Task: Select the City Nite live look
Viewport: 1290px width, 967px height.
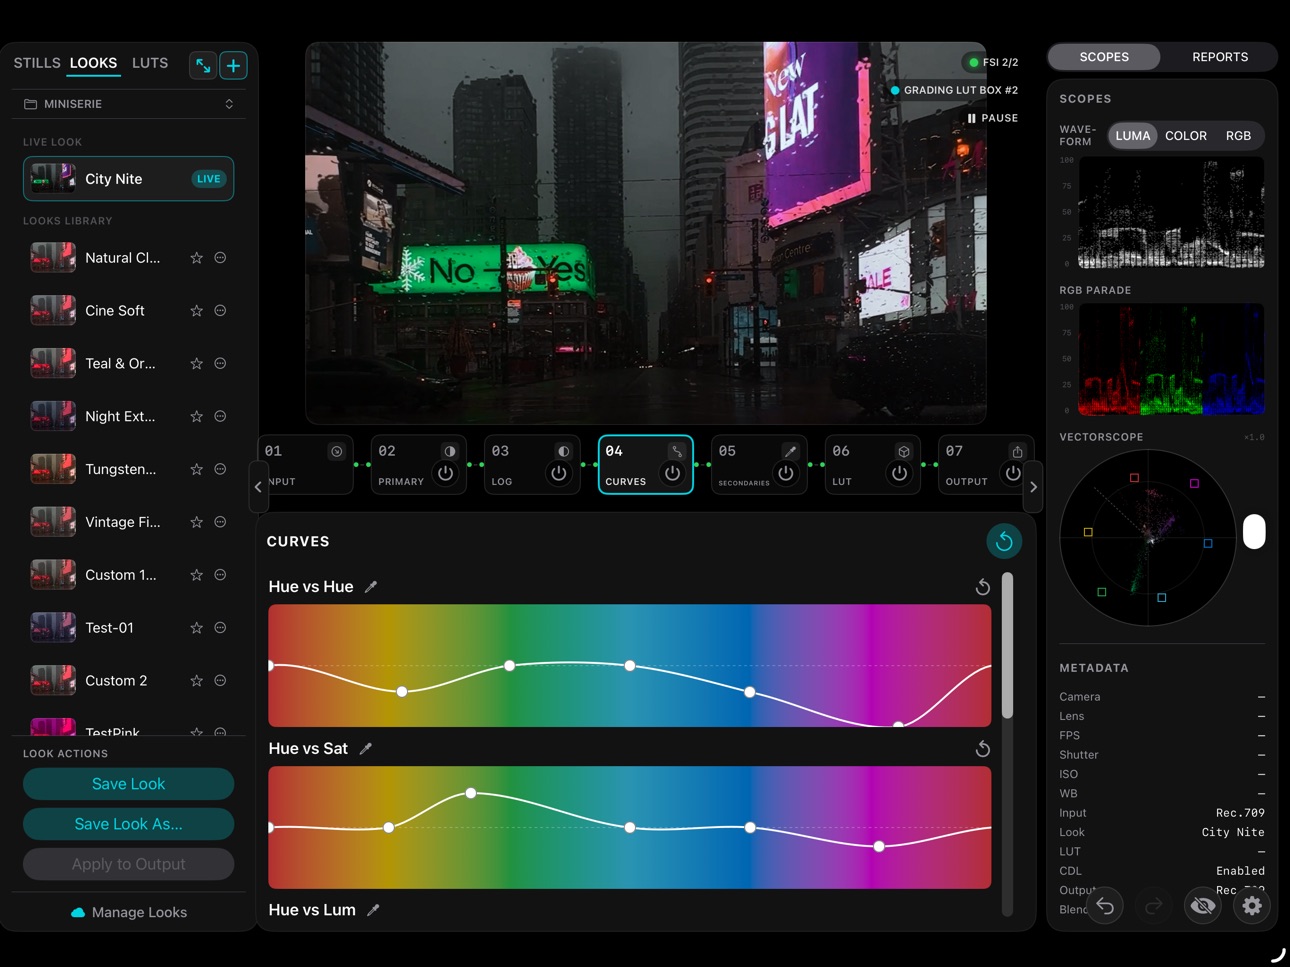Action: [x=128, y=179]
